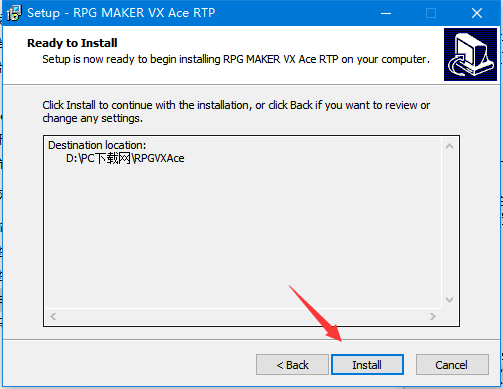Click the D:\PC下载网\RPGVXAce path text
Image resolution: width=503 pixels, height=389 pixels.
pyautogui.click(x=125, y=158)
